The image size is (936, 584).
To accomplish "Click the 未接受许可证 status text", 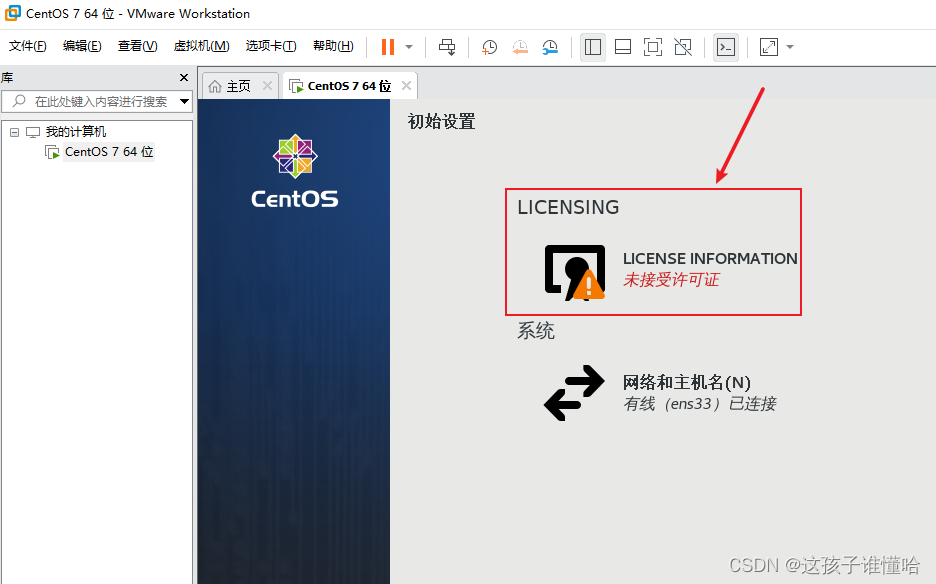I will (x=672, y=280).
